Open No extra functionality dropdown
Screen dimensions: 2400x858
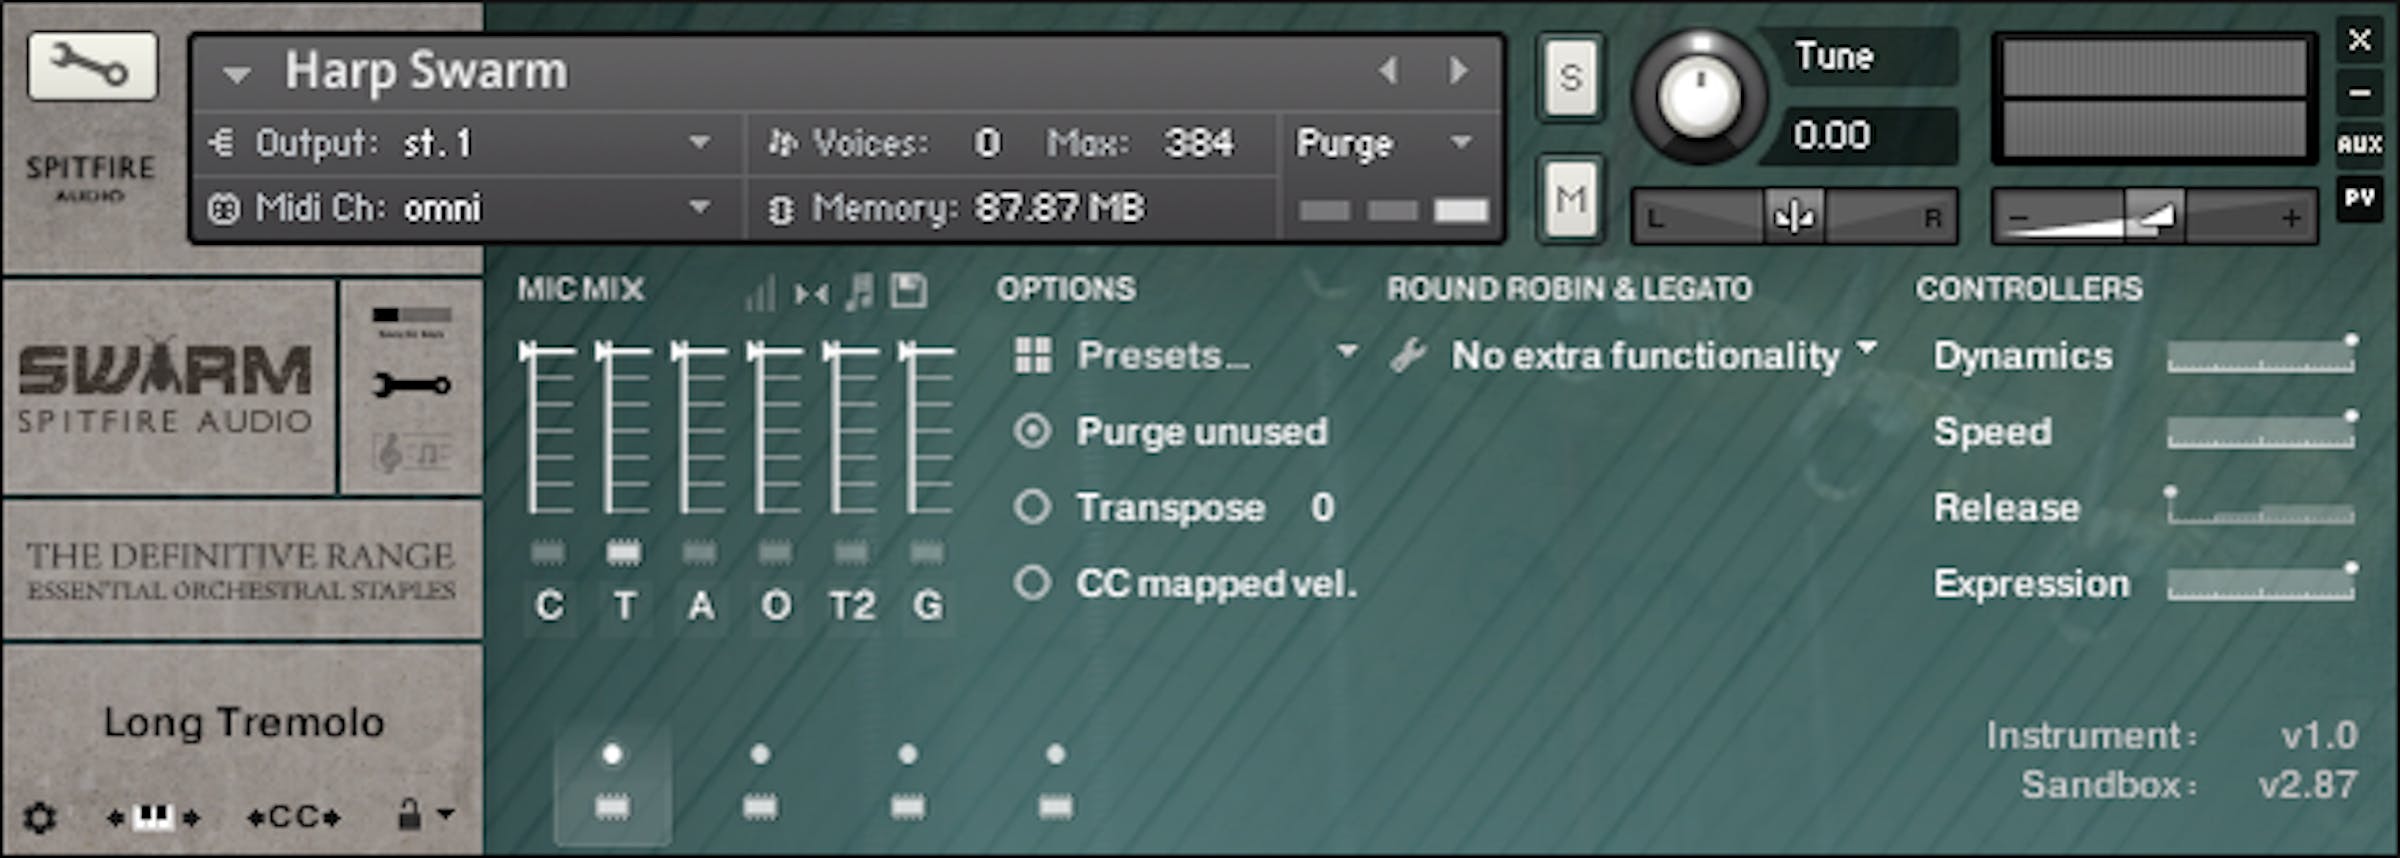pyautogui.click(x=1664, y=355)
